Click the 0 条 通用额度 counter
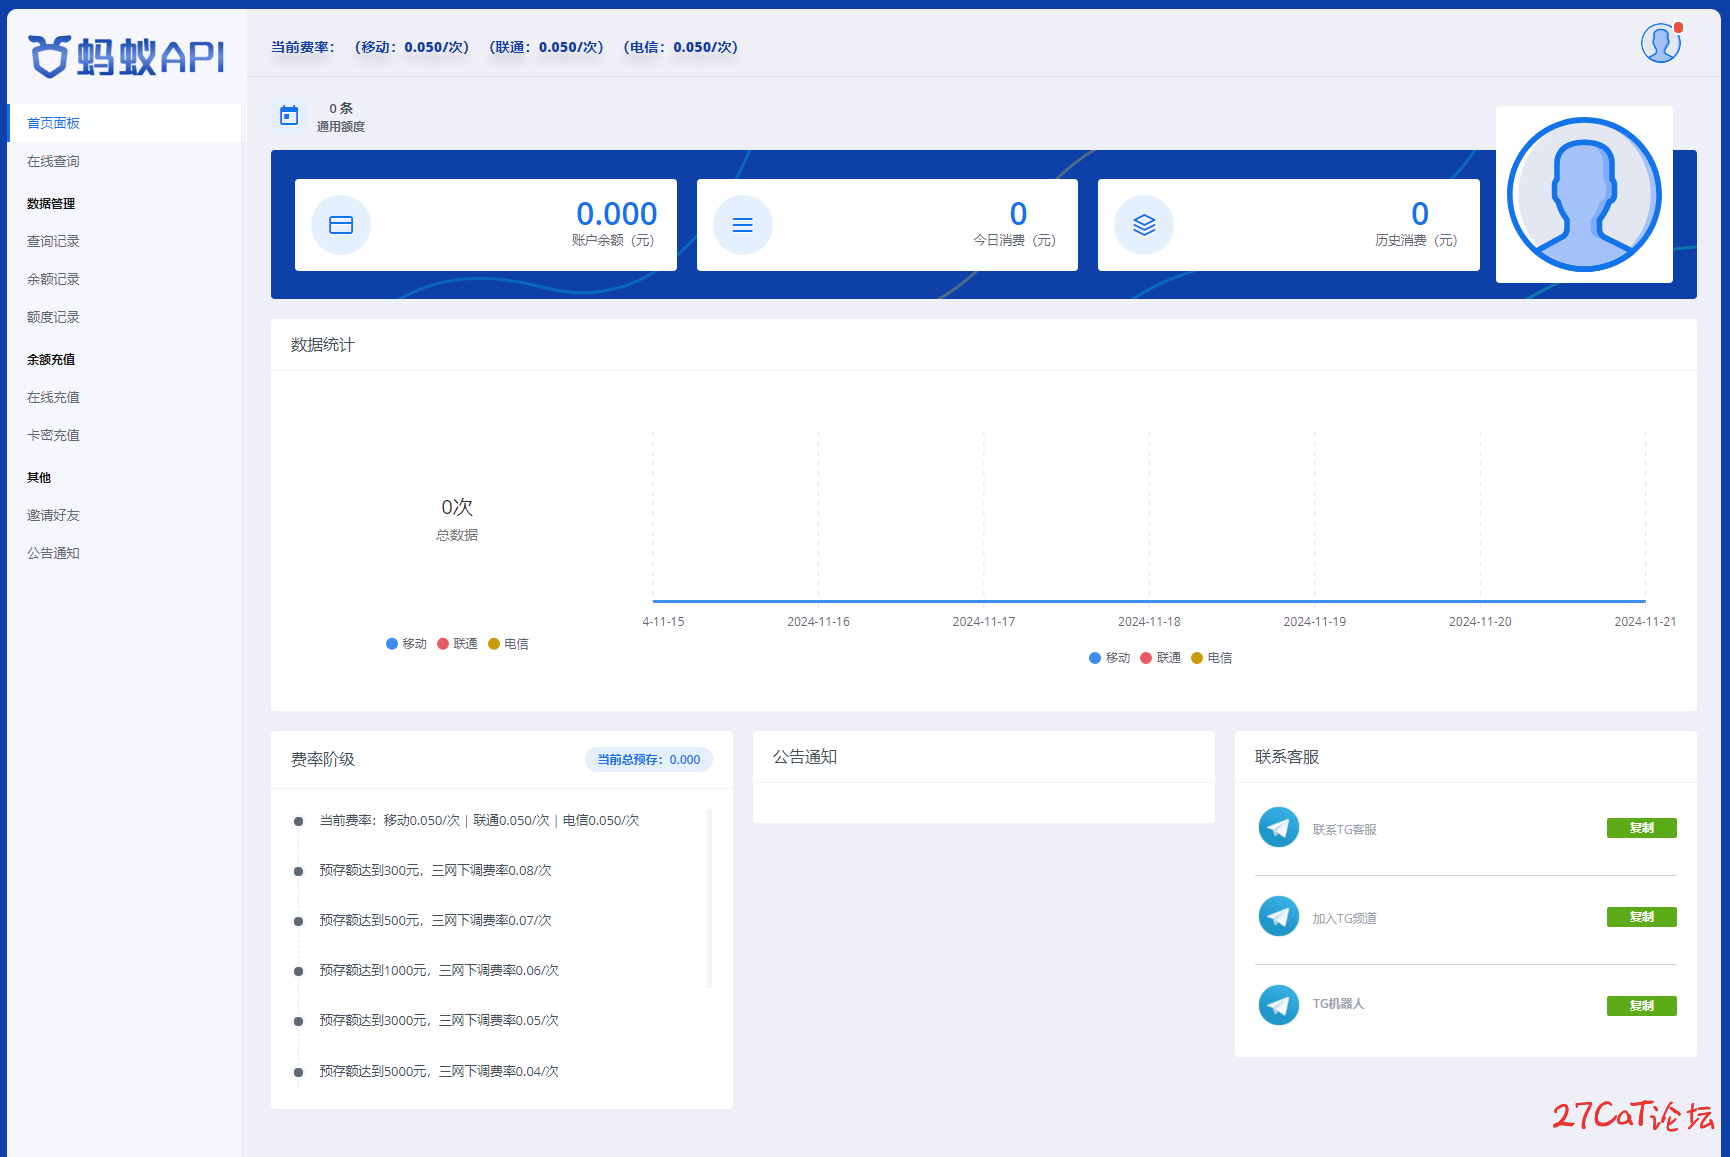Image resolution: width=1730 pixels, height=1157 pixels. pyautogui.click(x=341, y=117)
